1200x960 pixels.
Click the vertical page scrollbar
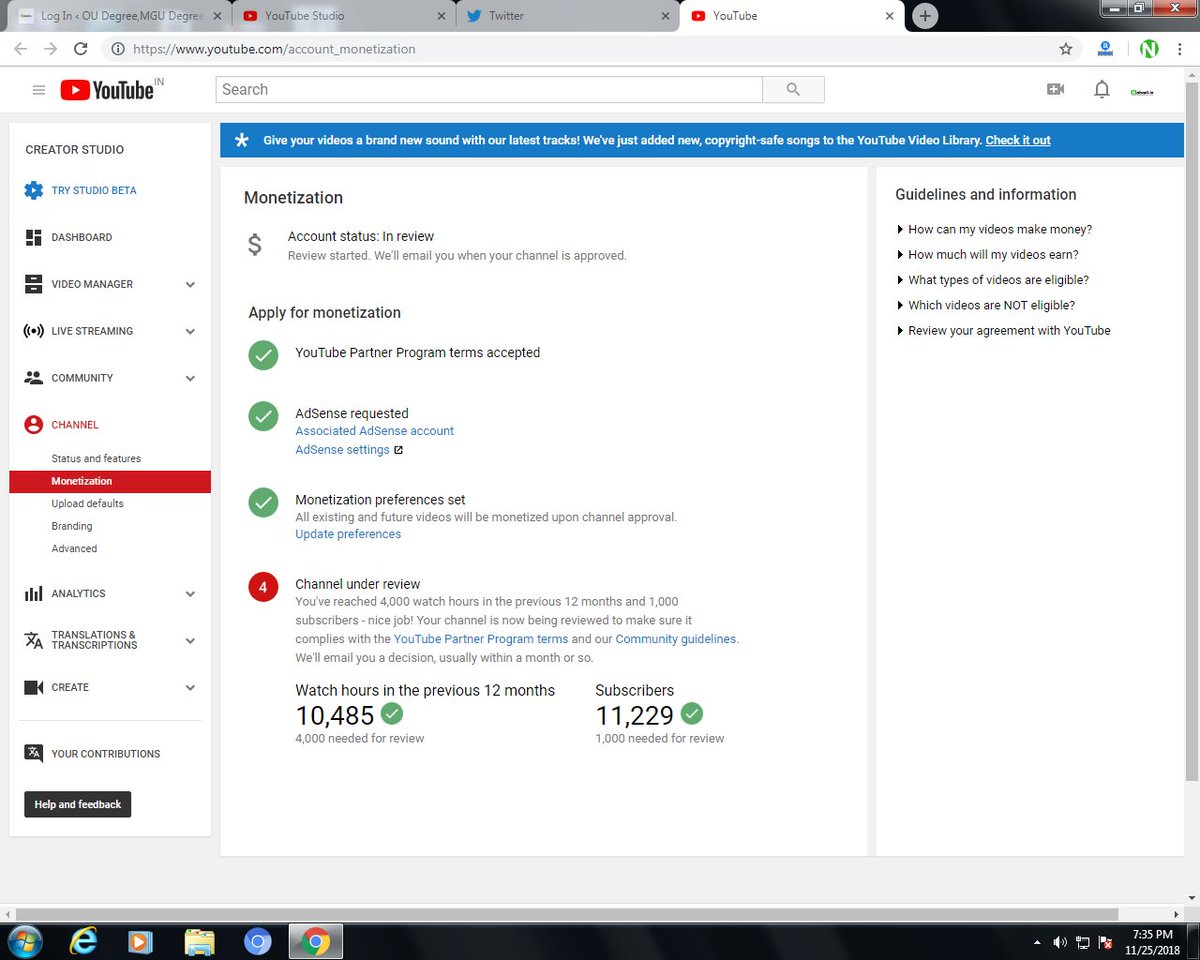[x=1191, y=430]
